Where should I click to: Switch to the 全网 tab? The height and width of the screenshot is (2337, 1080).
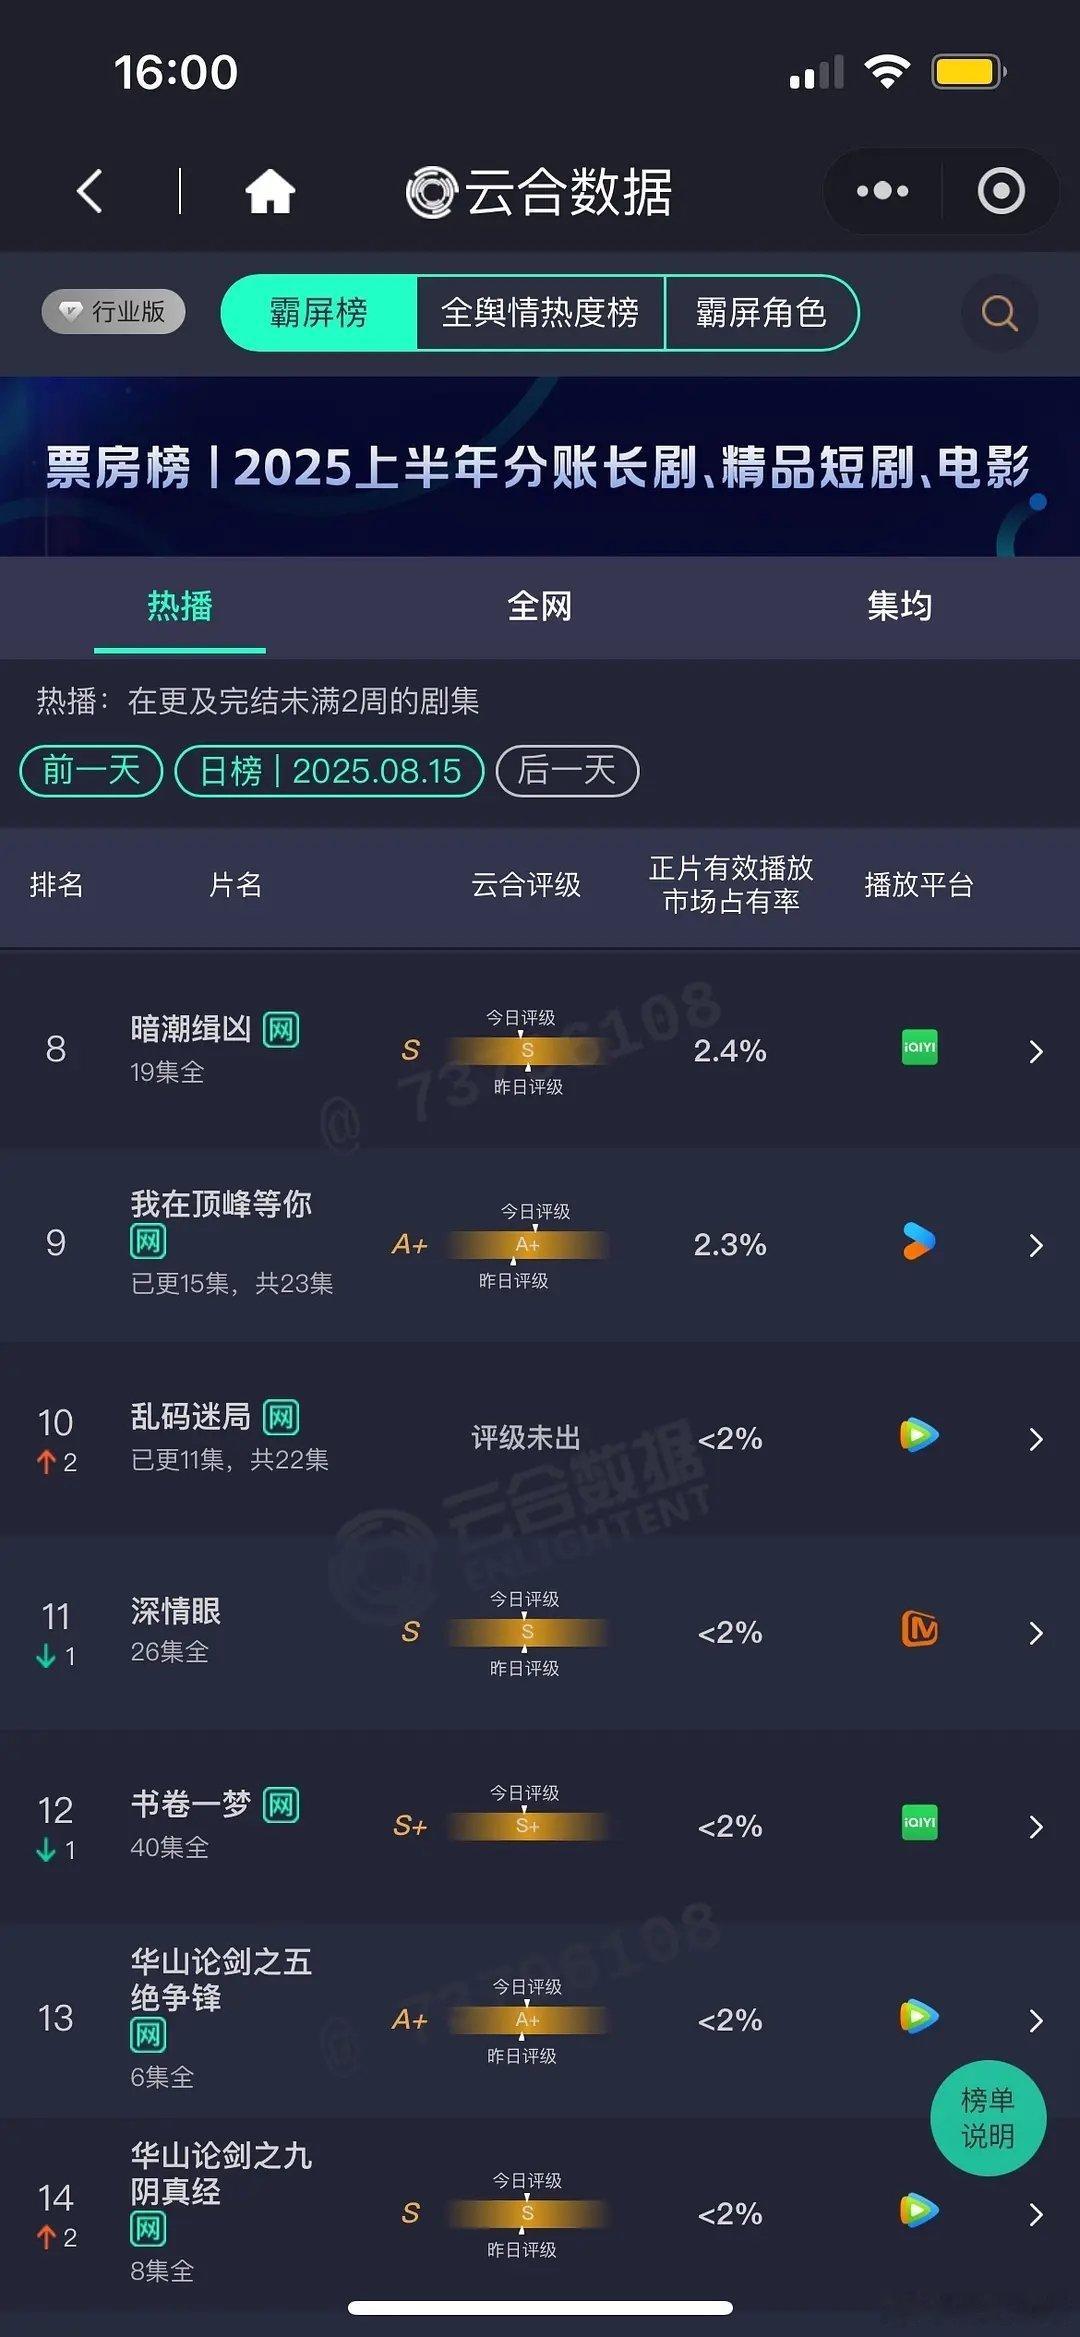coord(540,606)
